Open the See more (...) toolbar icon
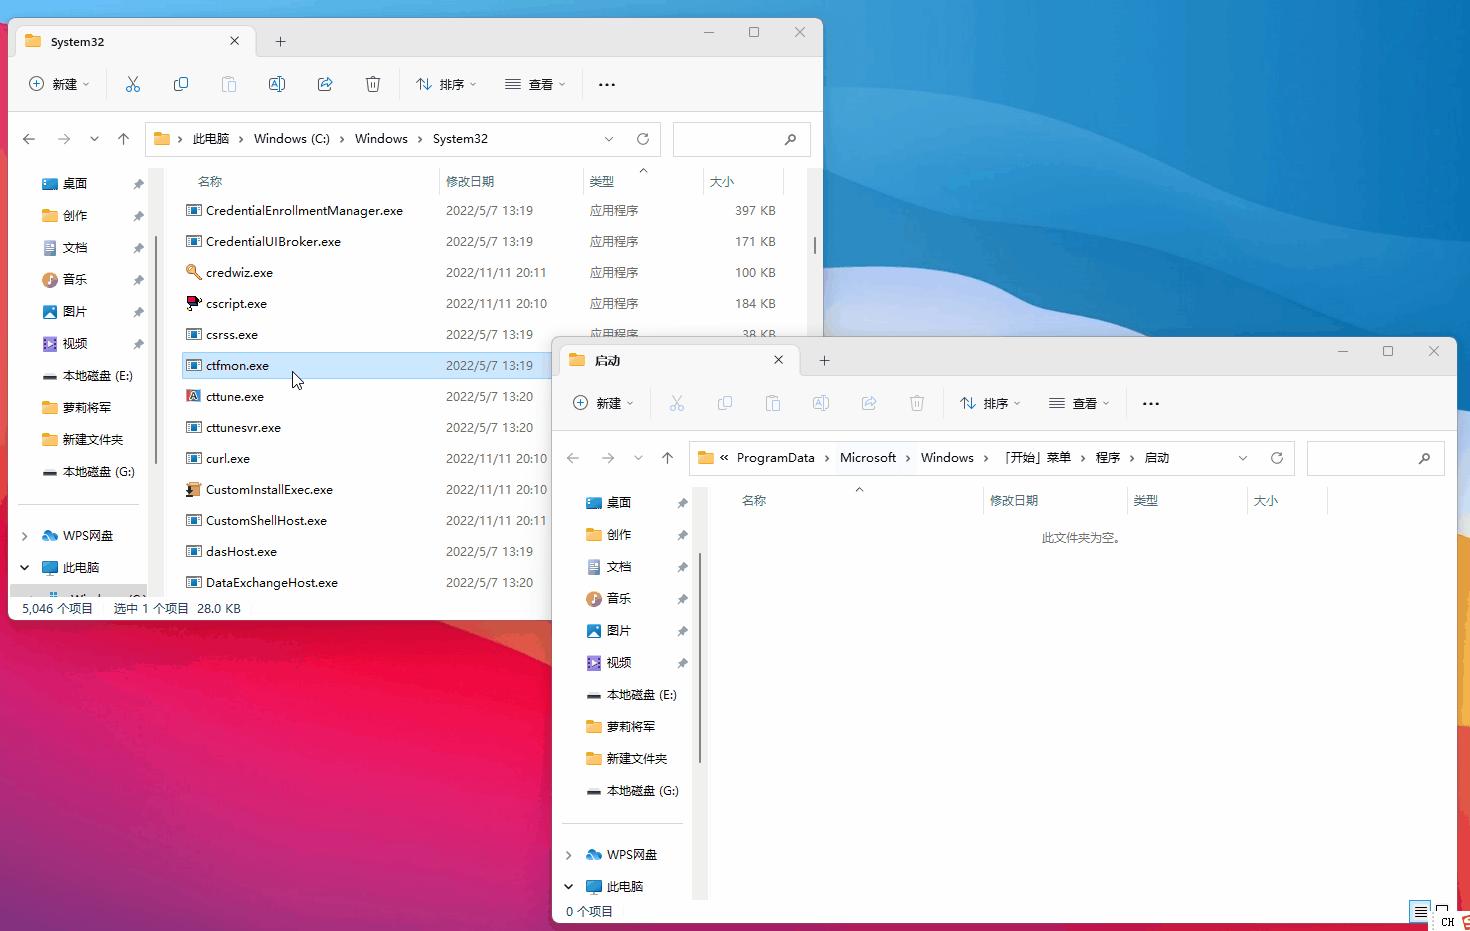The height and width of the screenshot is (931, 1470). [x=607, y=84]
